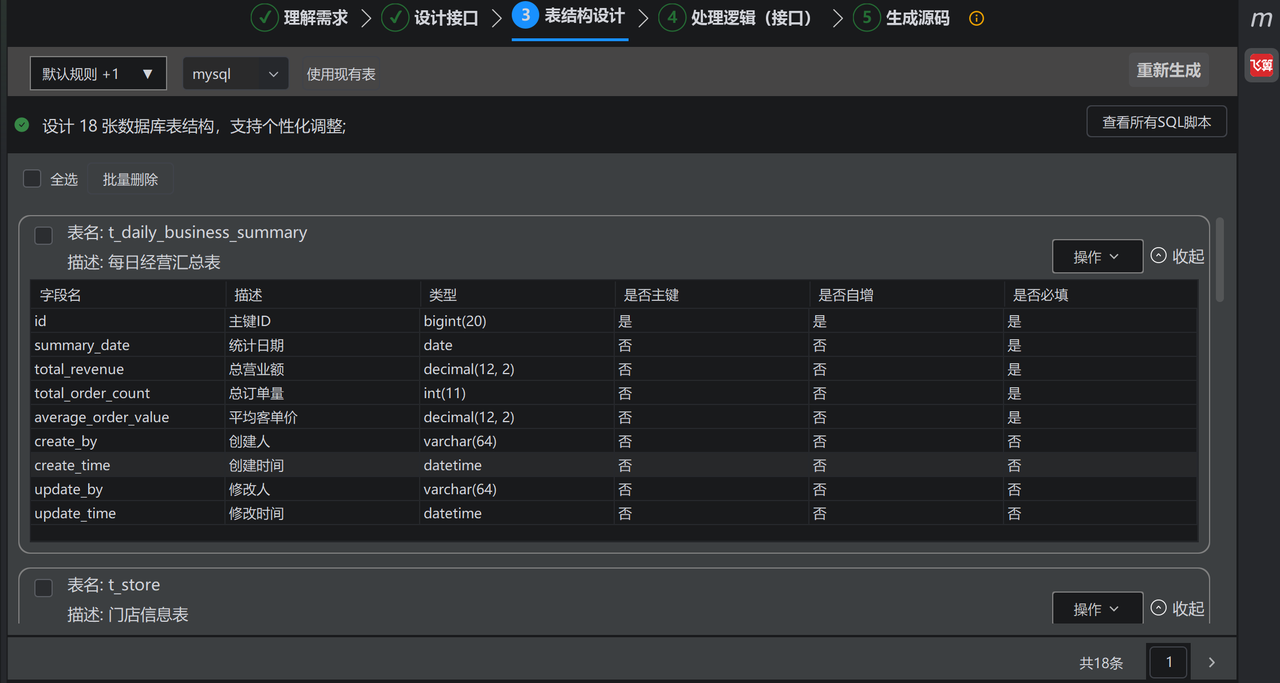Screen dimensions: 1280x683
Task: Click the update_by field cell
Action: point(128,489)
